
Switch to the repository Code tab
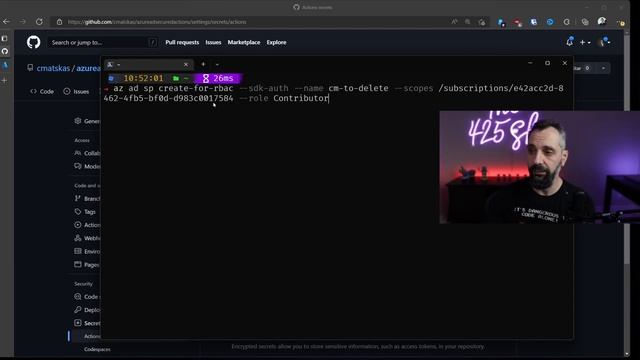pos(42,91)
